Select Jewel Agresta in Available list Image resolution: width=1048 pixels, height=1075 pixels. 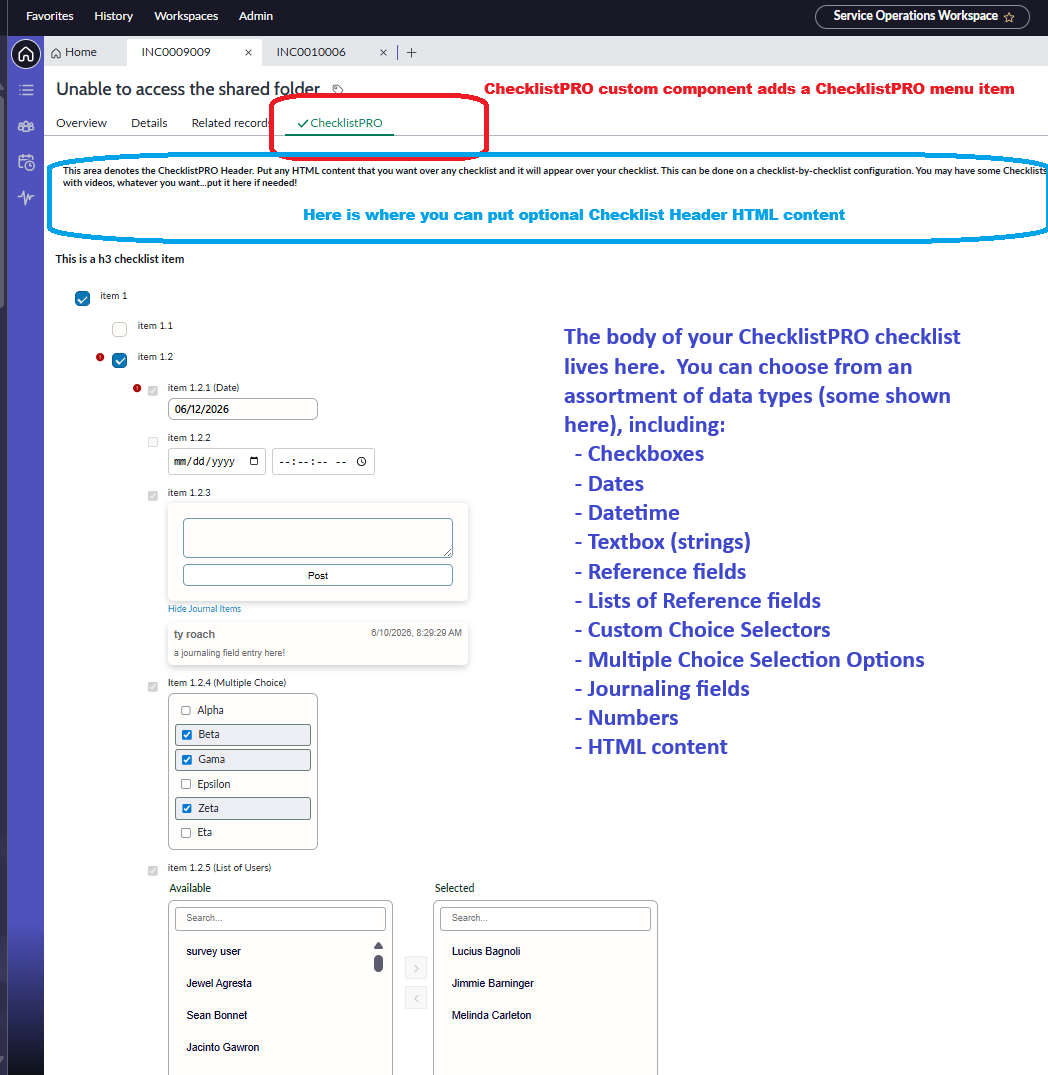(219, 983)
